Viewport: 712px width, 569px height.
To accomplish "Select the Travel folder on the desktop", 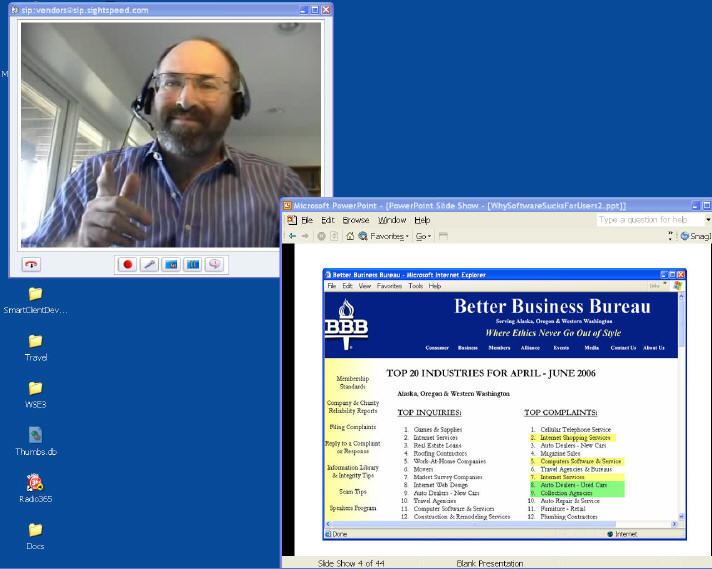I will [x=35, y=348].
